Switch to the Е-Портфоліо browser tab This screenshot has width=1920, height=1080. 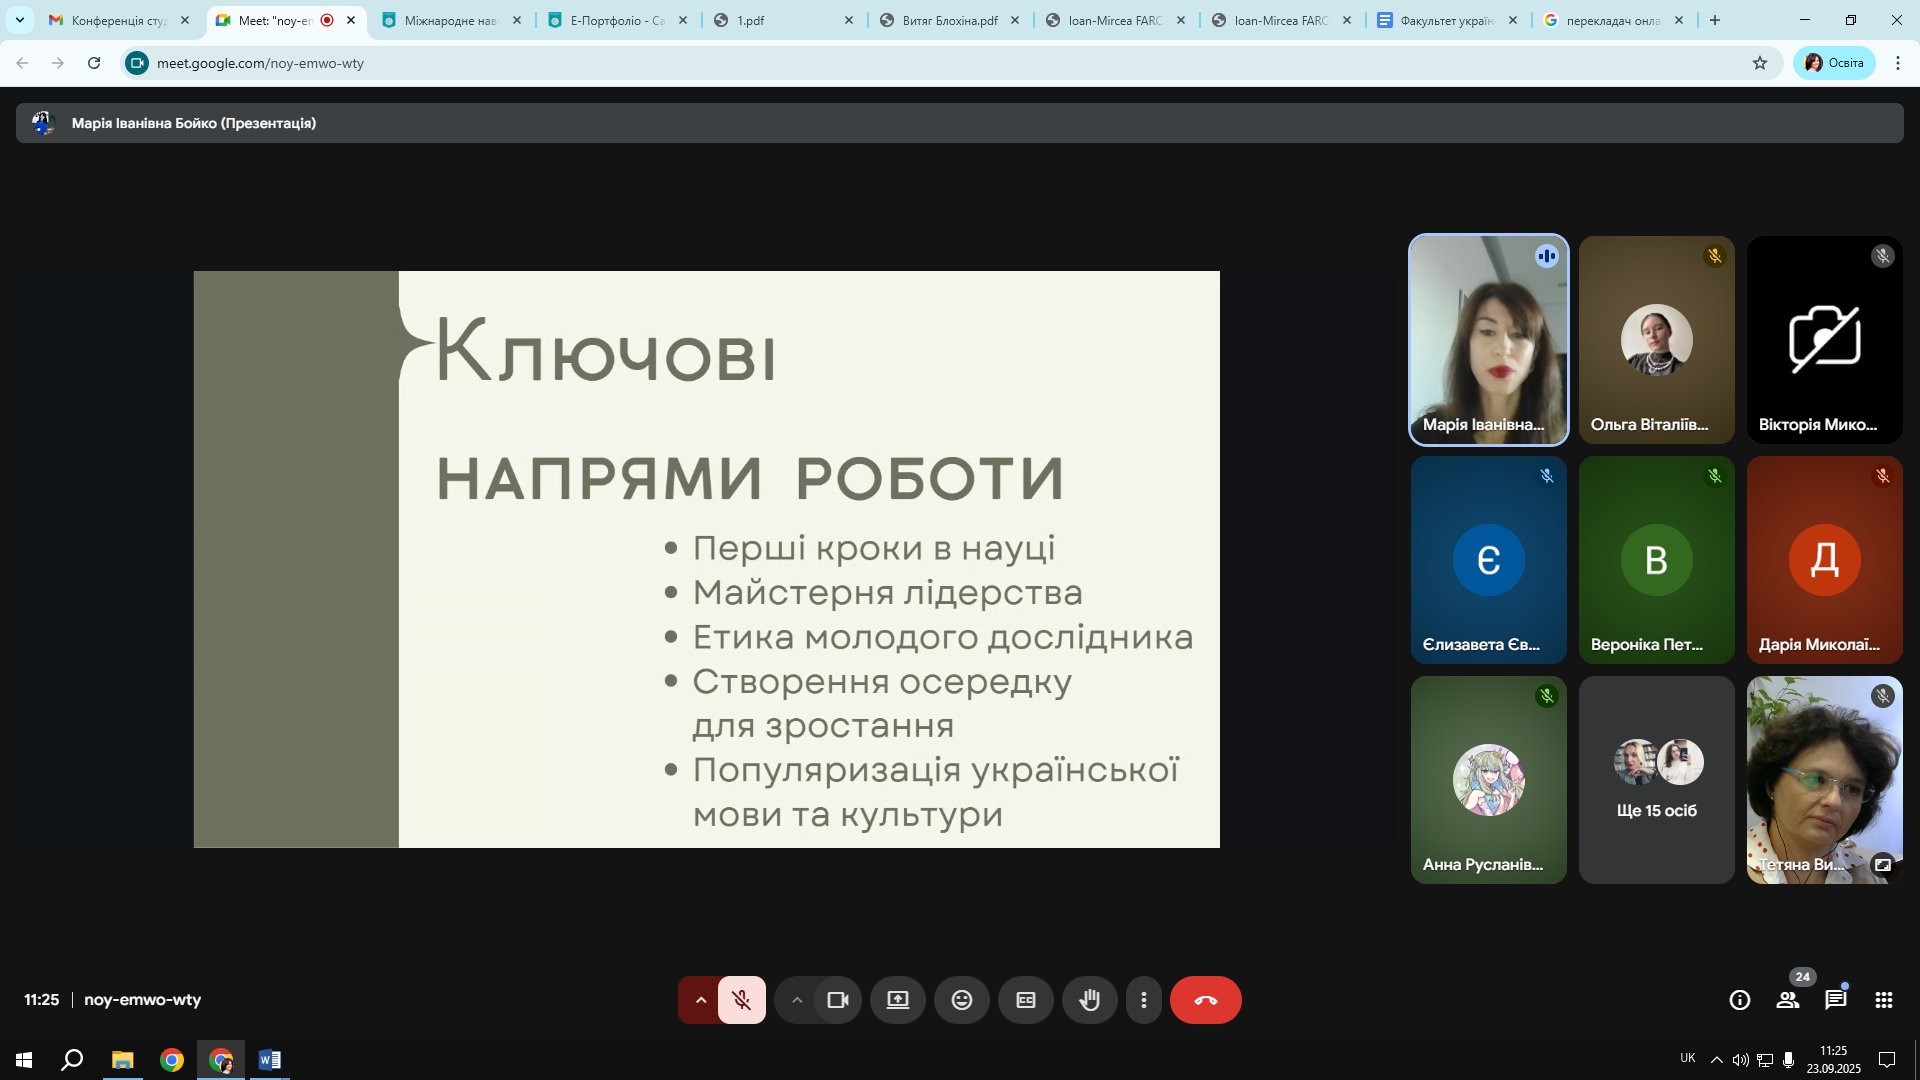click(616, 20)
